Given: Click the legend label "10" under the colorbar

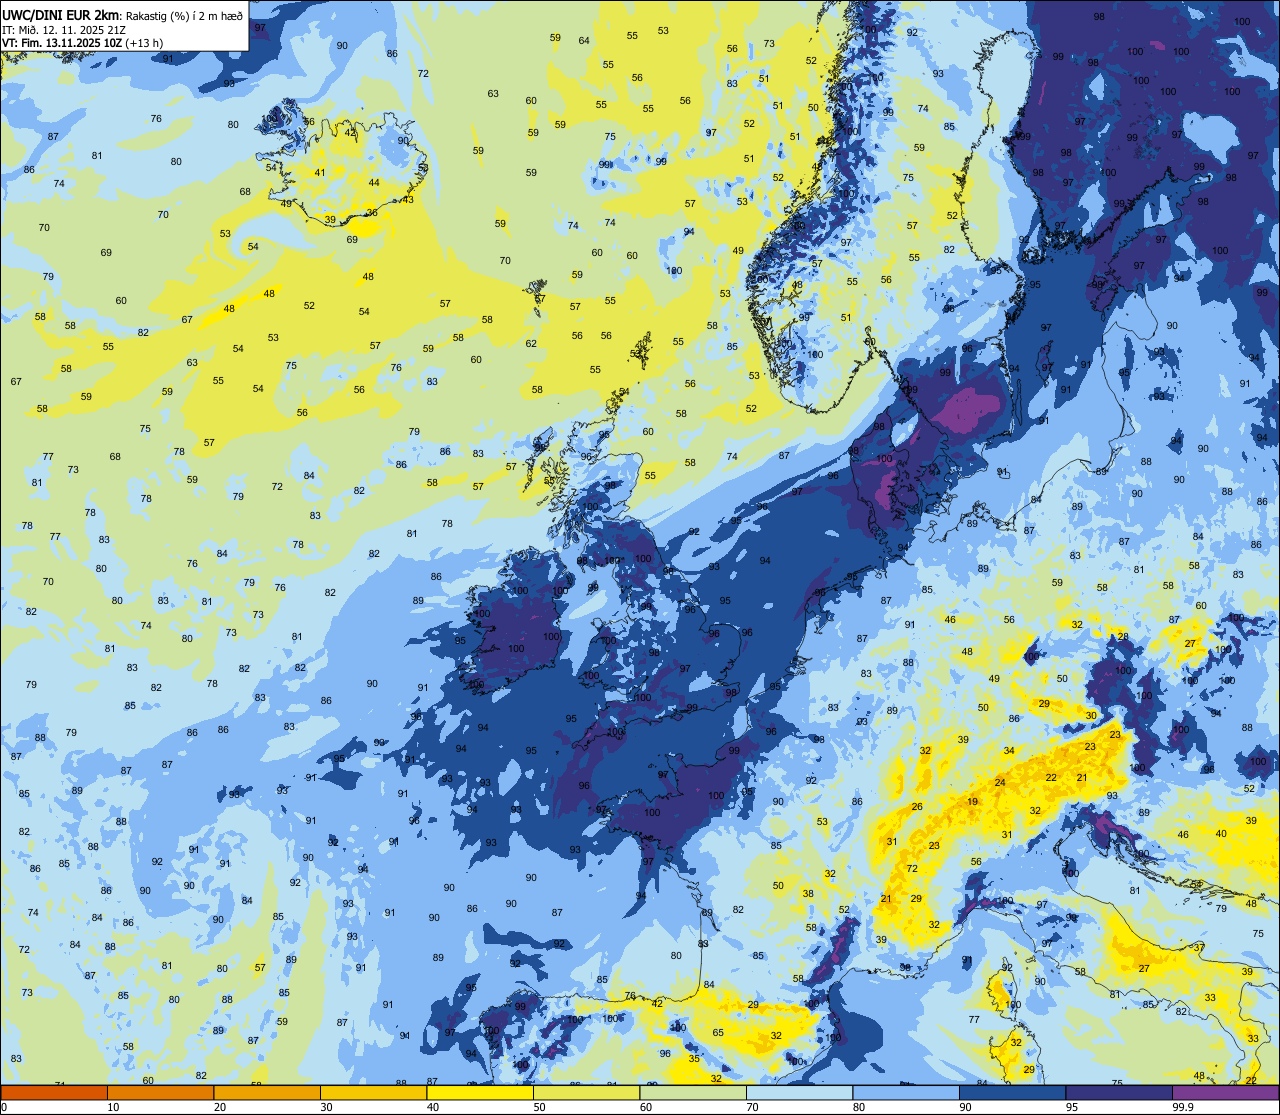Looking at the screenshot, I should click(x=113, y=1107).
